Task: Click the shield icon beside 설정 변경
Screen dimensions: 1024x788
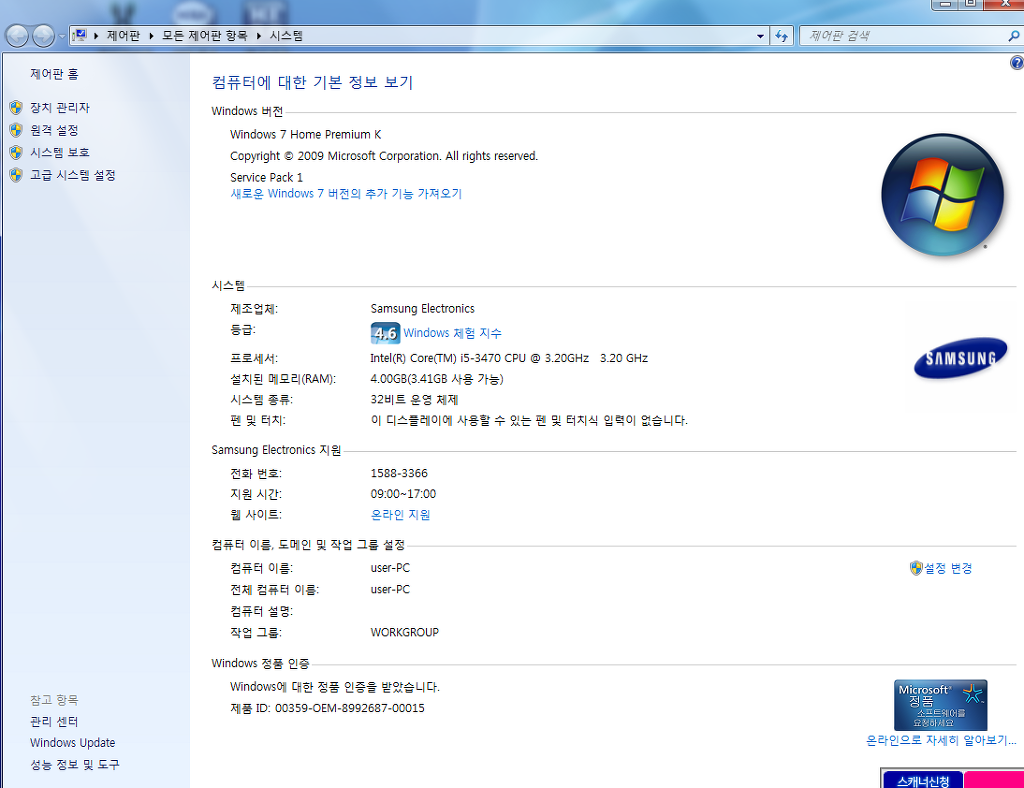Action: [916, 569]
